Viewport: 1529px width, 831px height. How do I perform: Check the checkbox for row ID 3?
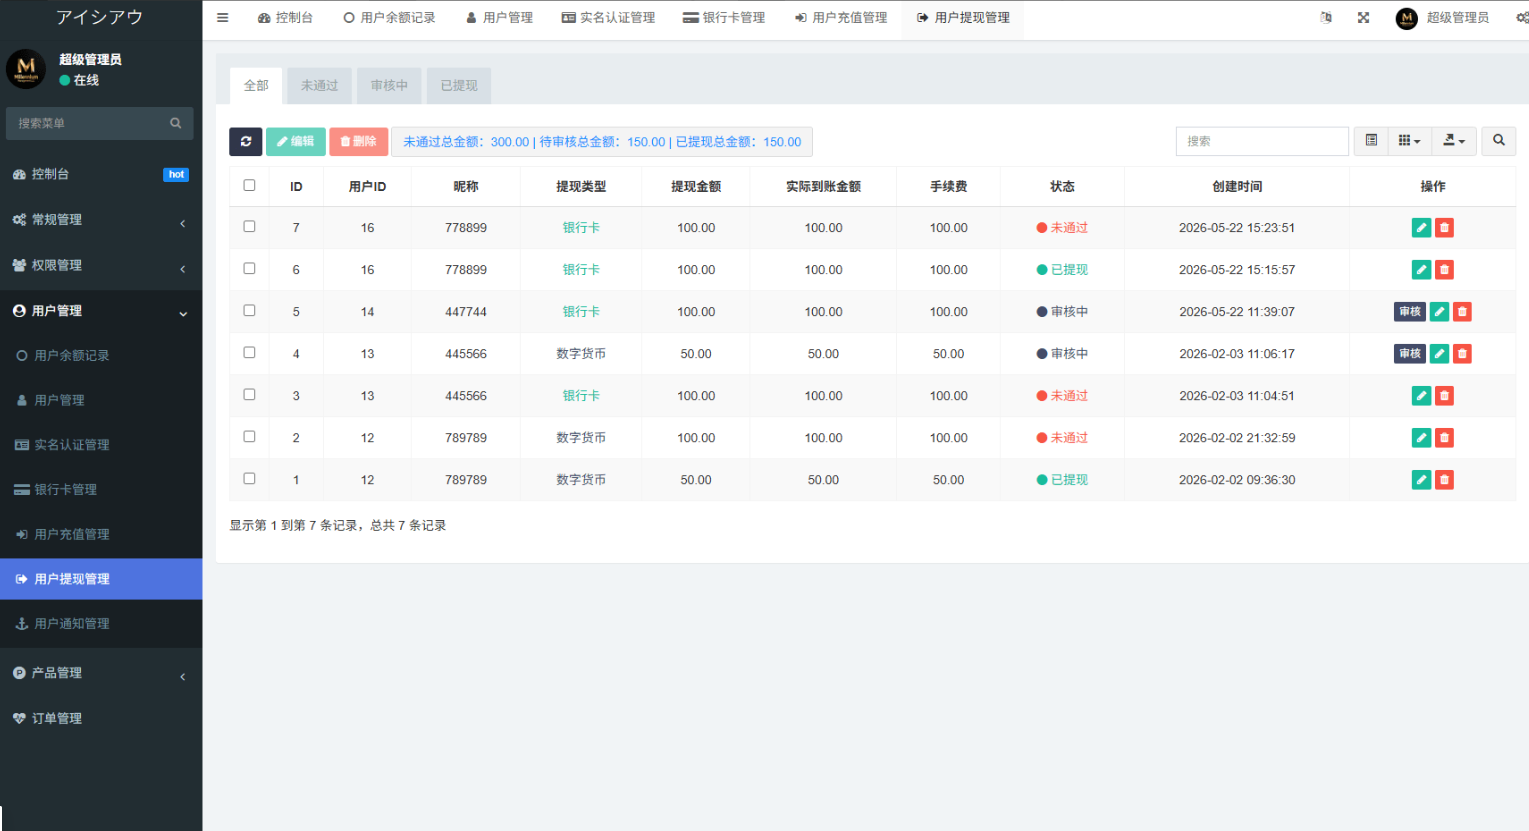pyautogui.click(x=249, y=395)
